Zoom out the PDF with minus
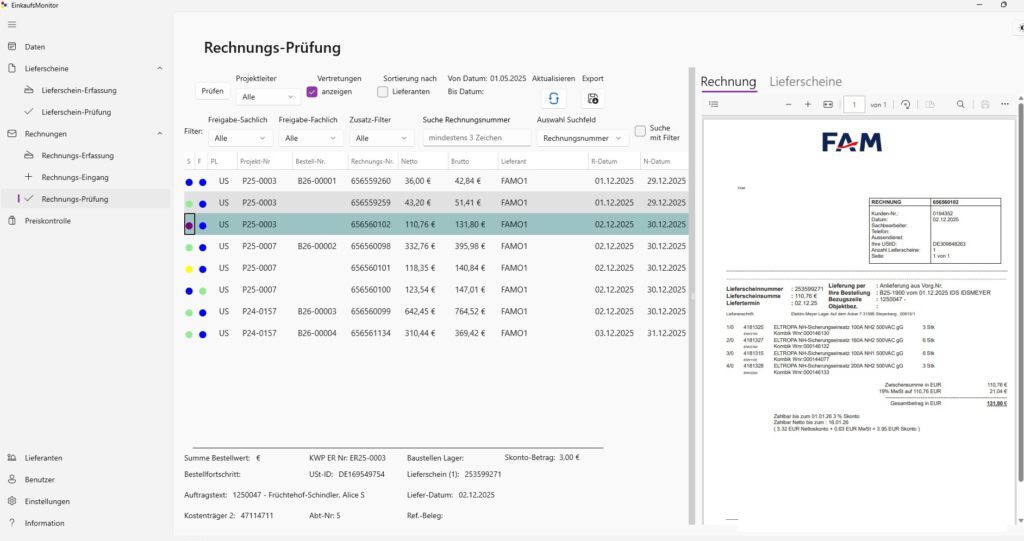 (788, 105)
